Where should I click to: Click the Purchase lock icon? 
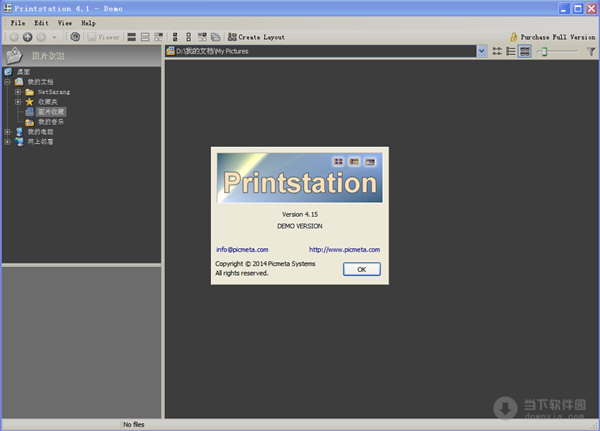514,37
